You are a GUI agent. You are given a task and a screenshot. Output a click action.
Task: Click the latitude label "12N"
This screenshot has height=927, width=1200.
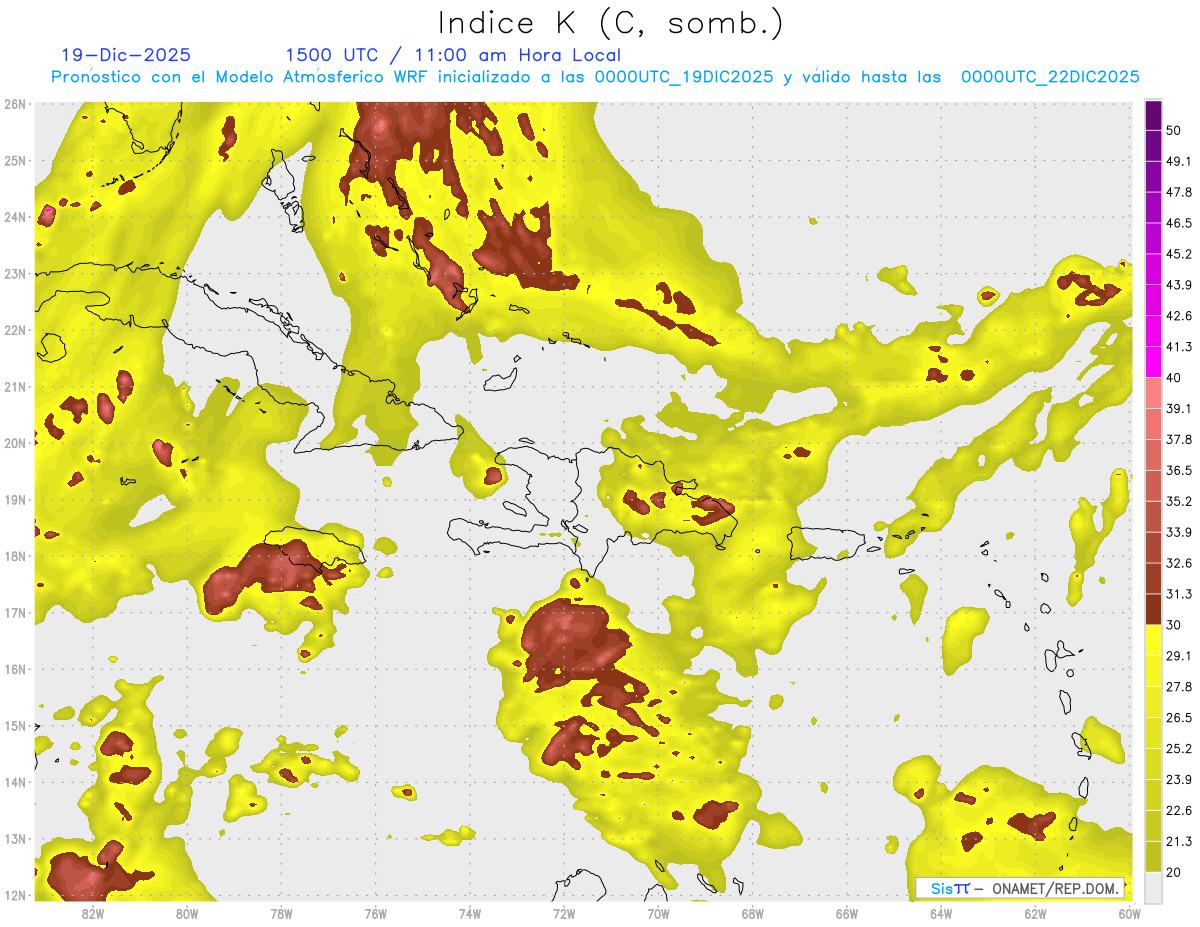coord(15,895)
